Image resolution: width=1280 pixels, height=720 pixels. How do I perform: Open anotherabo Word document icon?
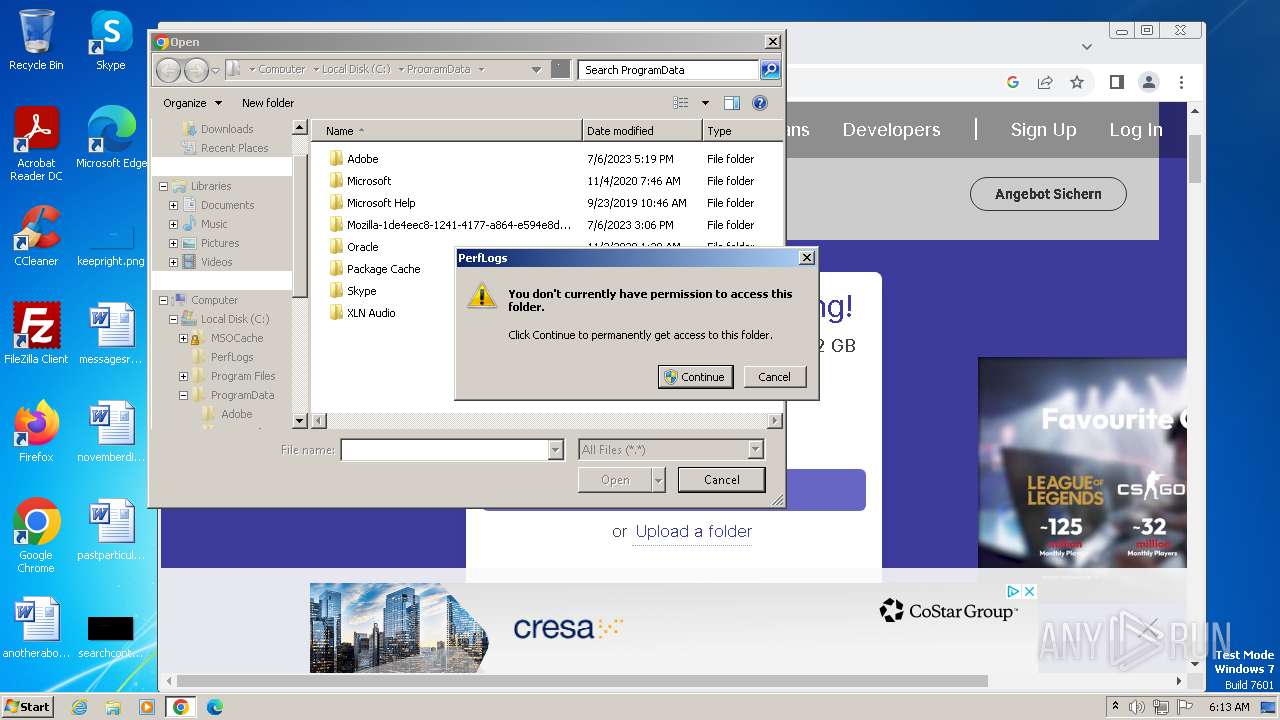tap(36, 628)
